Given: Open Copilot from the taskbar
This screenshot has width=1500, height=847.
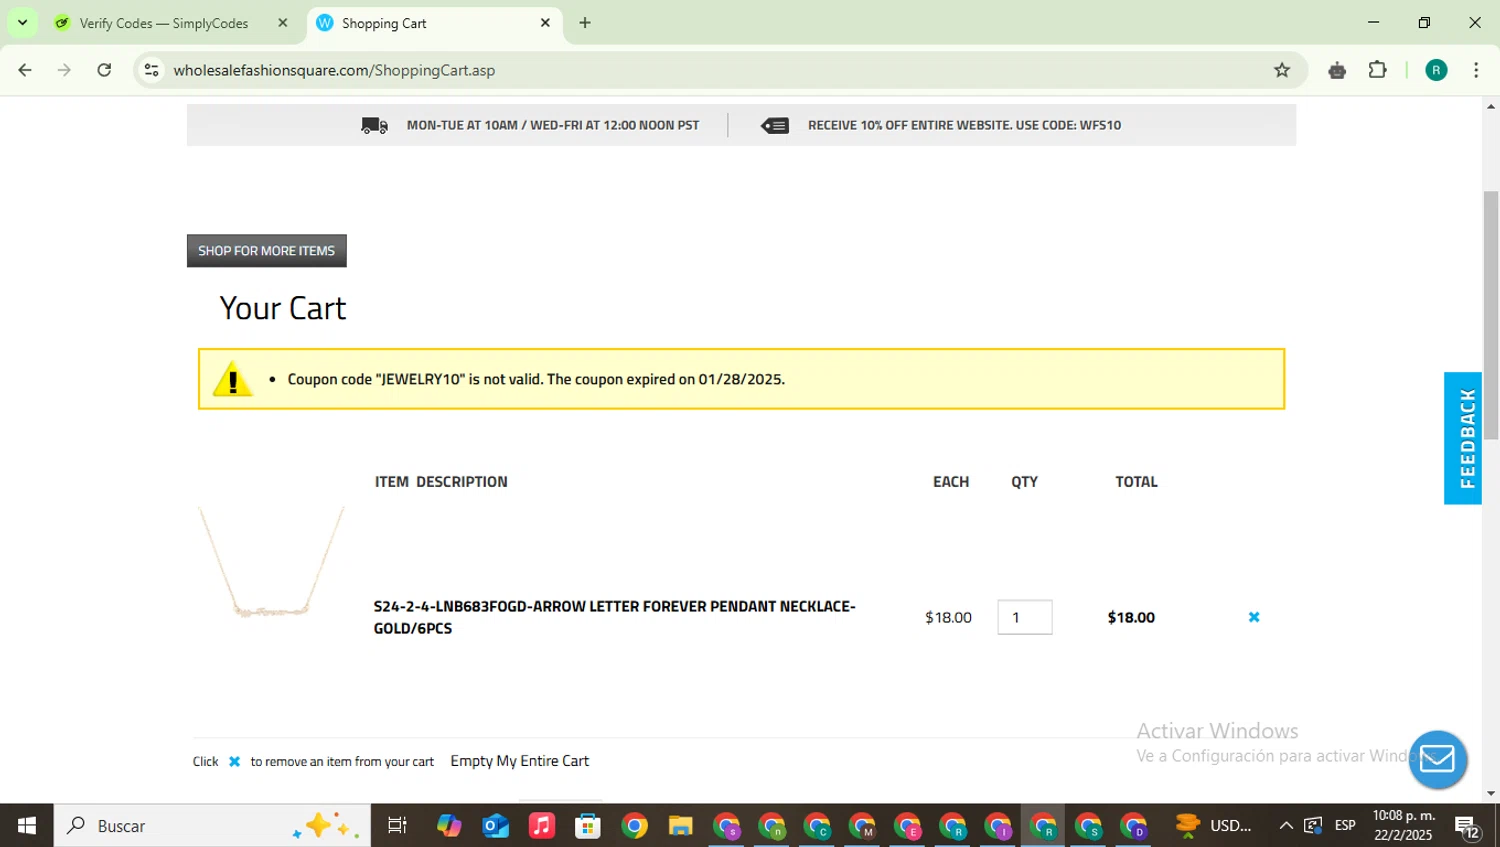Looking at the screenshot, I should pyautogui.click(x=449, y=826).
